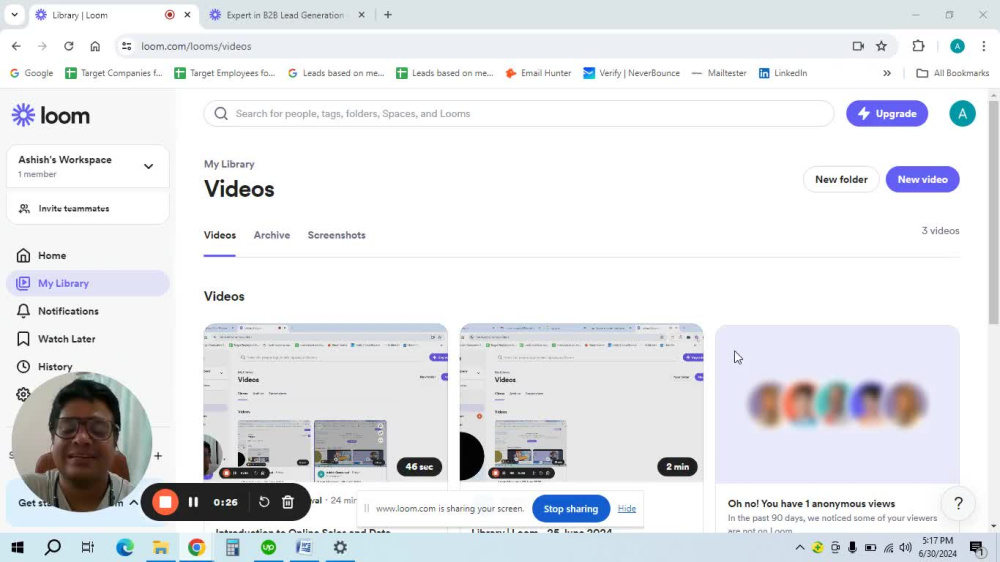1000x562 pixels.
Task: Create a New folder
Action: pyautogui.click(x=841, y=179)
